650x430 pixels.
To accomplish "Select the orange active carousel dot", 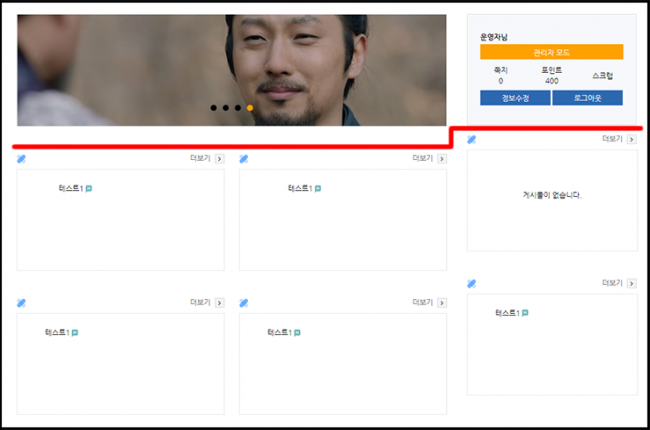I will pos(250,108).
